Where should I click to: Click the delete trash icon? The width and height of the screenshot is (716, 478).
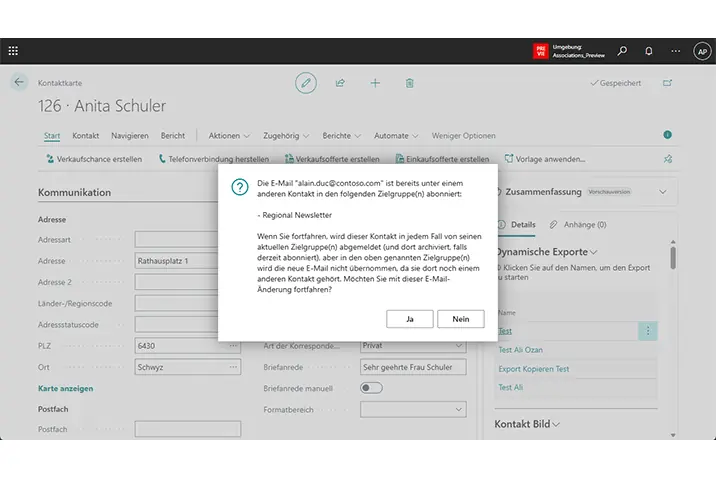point(410,83)
